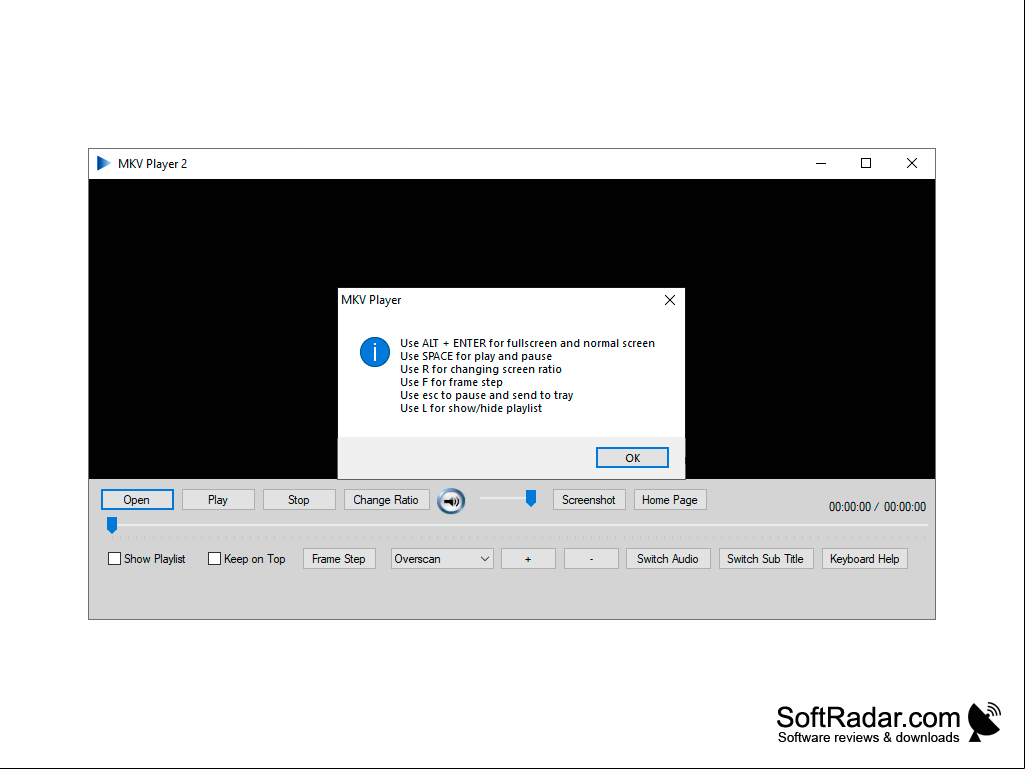1025x769 pixels.
Task: Increase overscan with plus button
Action: 528,558
